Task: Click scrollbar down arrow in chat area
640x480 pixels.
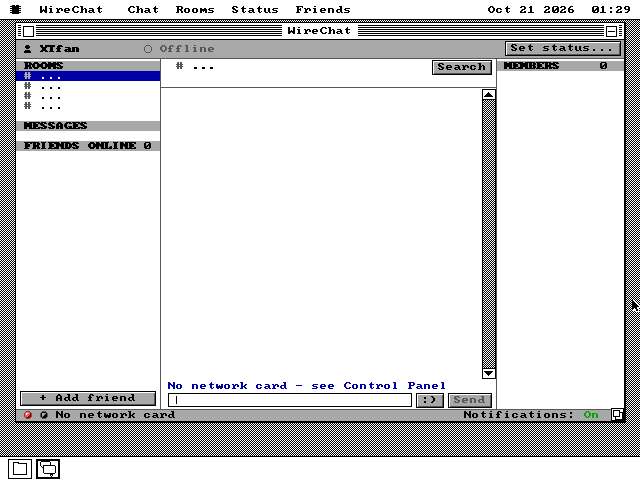Action: [489, 373]
